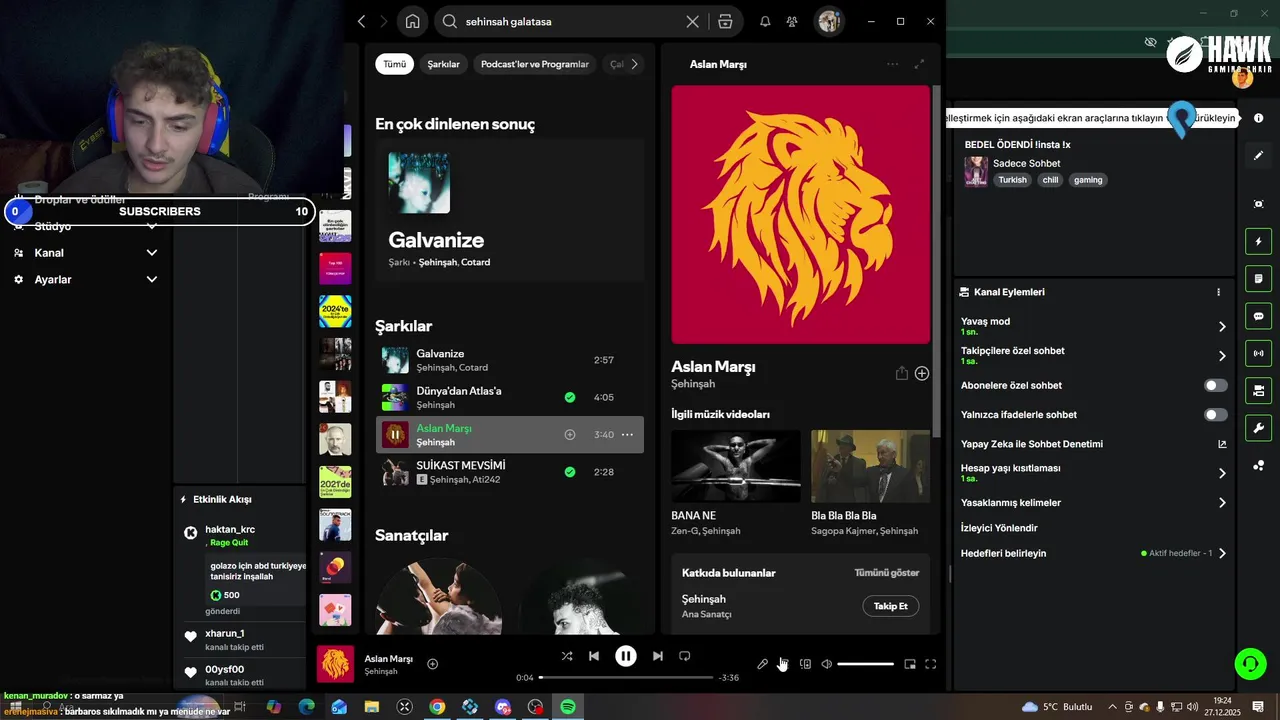Skip to previous track
This screenshot has height=720, width=1280.
tap(594, 656)
